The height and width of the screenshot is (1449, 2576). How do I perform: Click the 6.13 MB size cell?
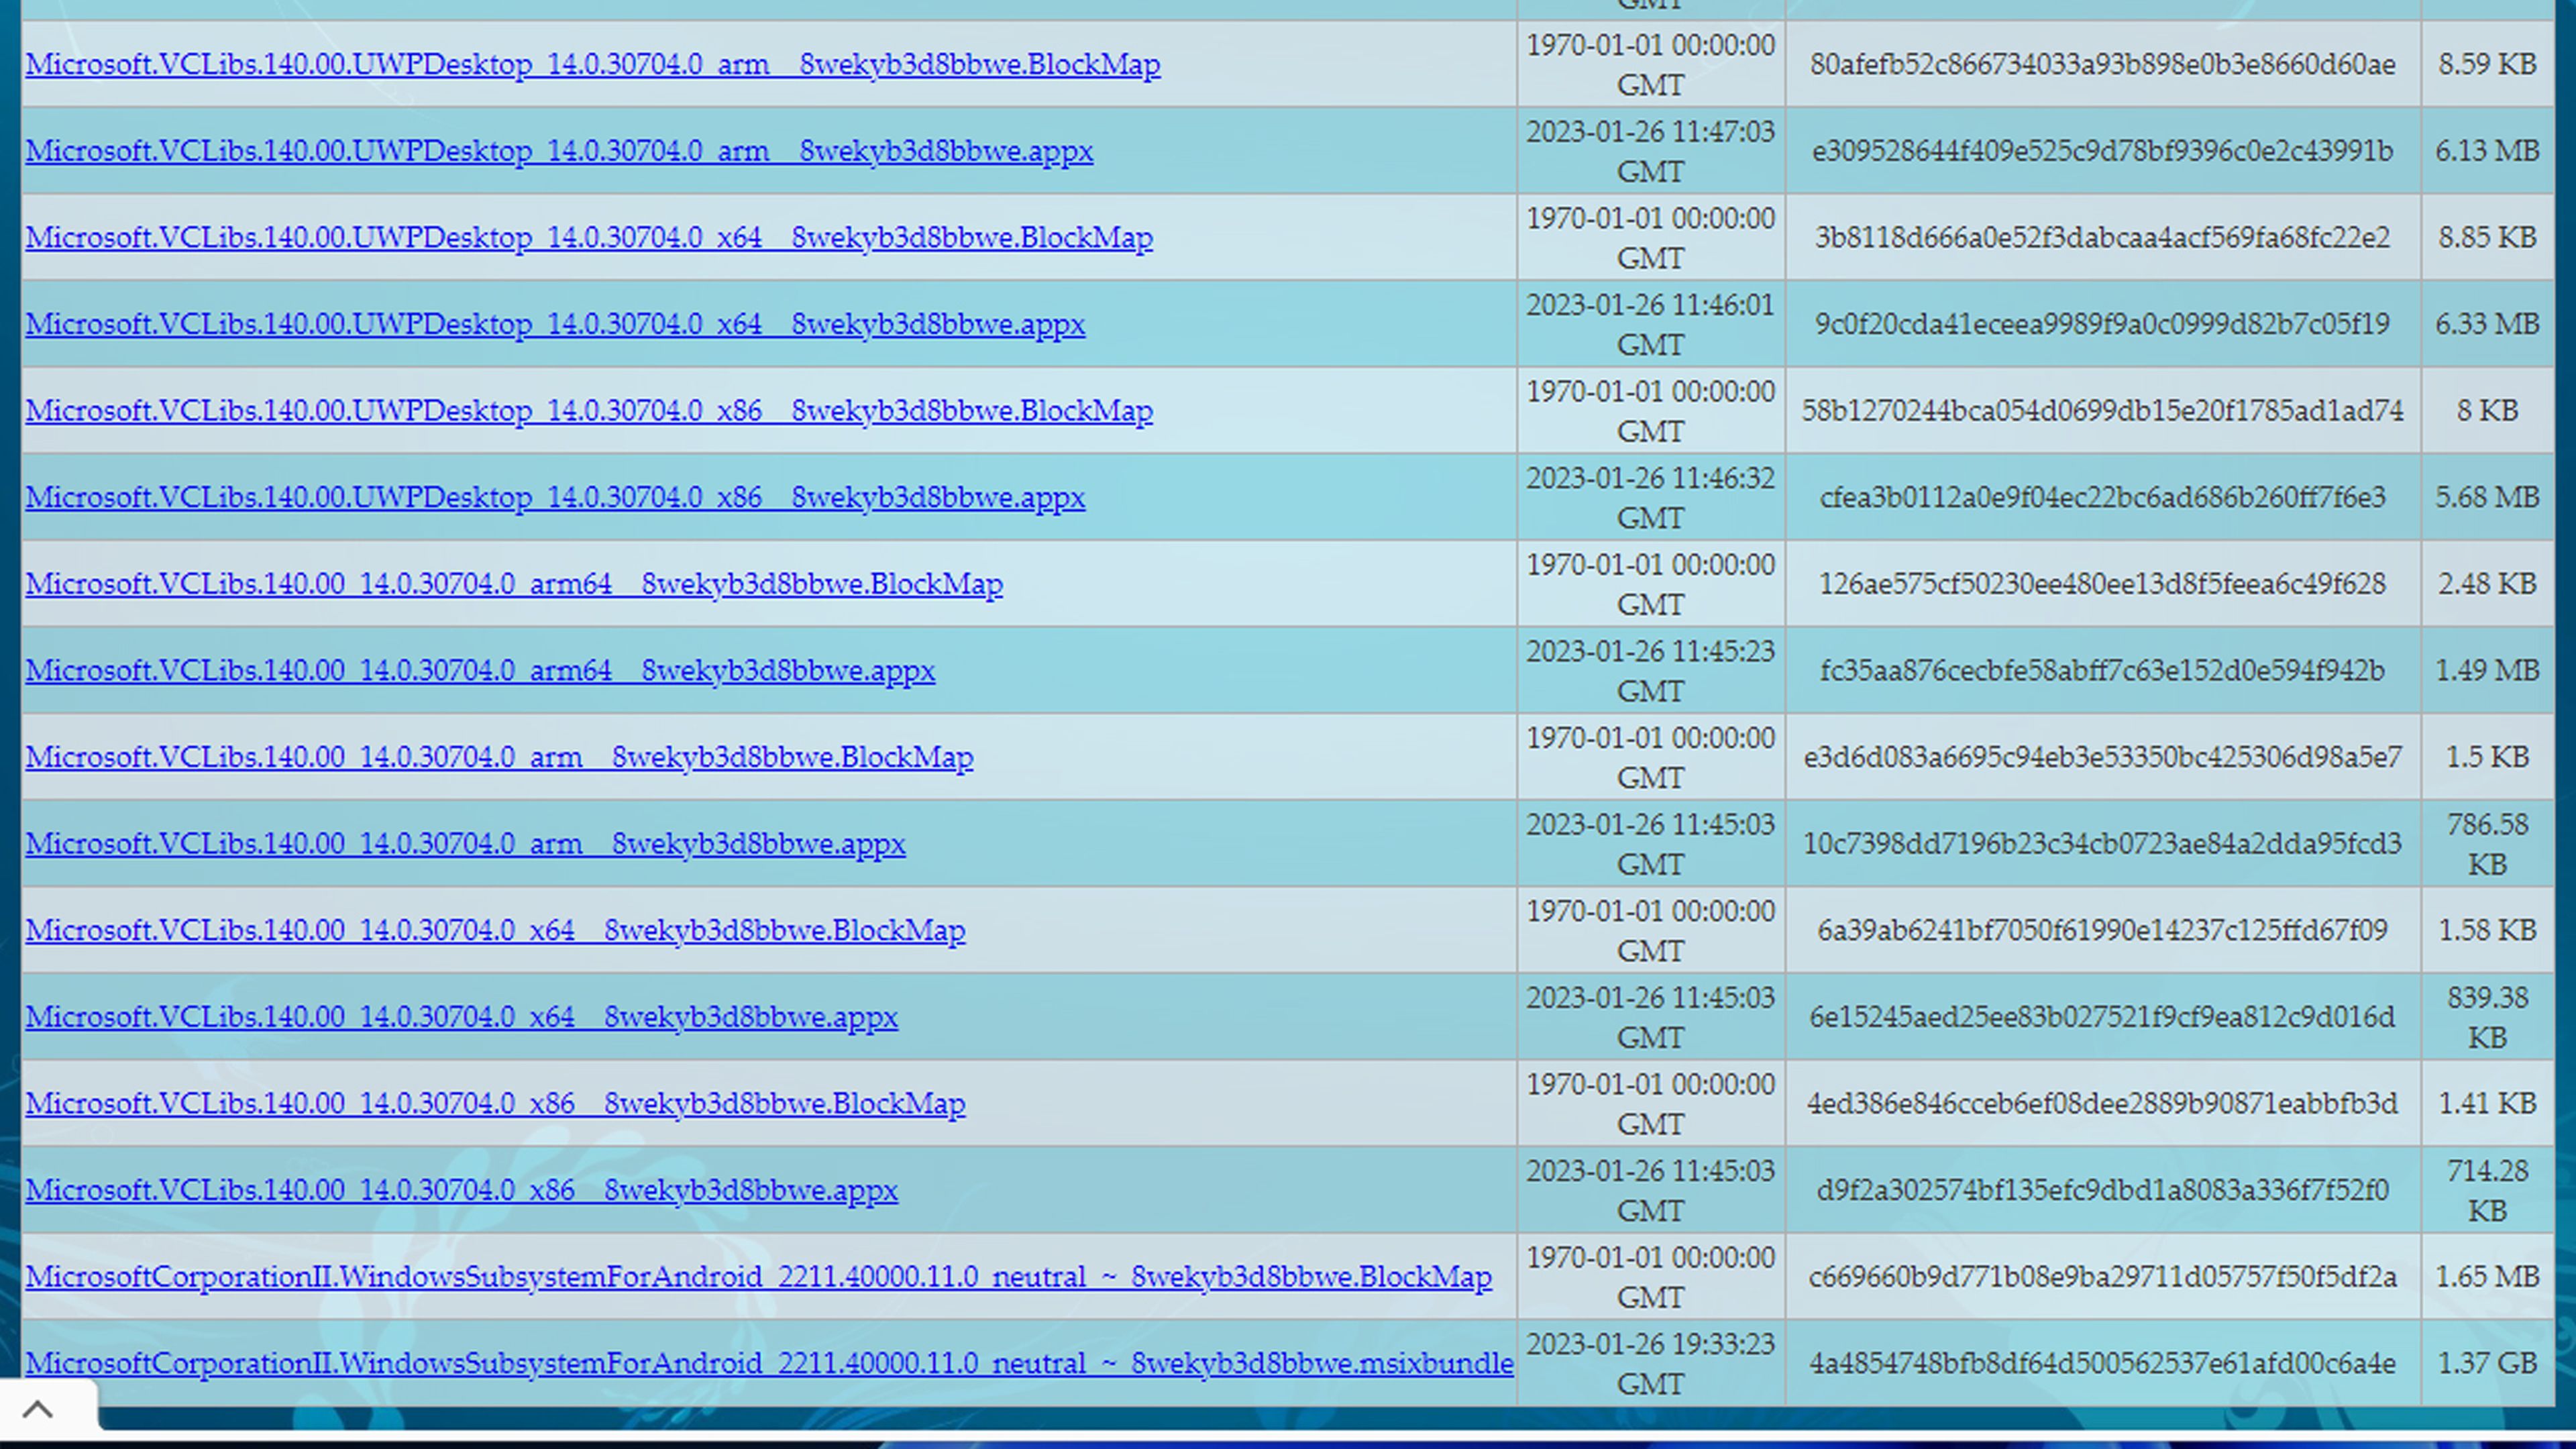click(x=2487, y=151)
